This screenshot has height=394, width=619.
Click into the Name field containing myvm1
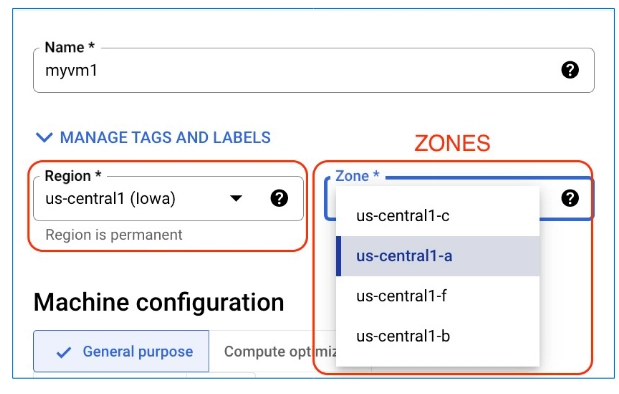tap(314, 70)
